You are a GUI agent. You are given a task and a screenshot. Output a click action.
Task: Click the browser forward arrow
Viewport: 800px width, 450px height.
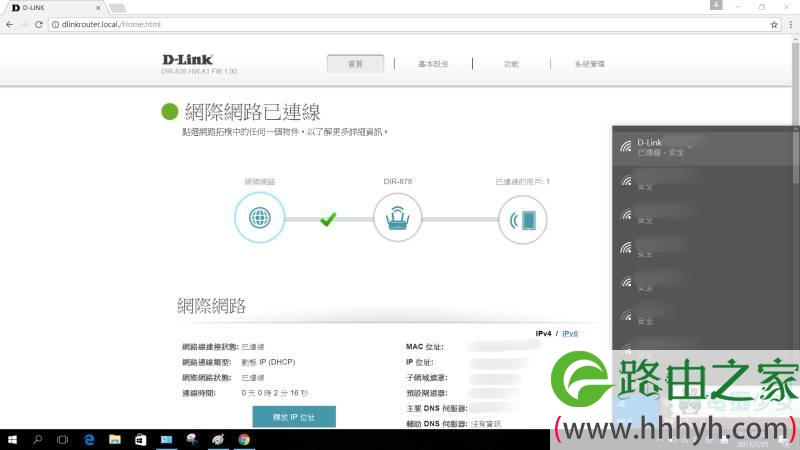(24, 24)
